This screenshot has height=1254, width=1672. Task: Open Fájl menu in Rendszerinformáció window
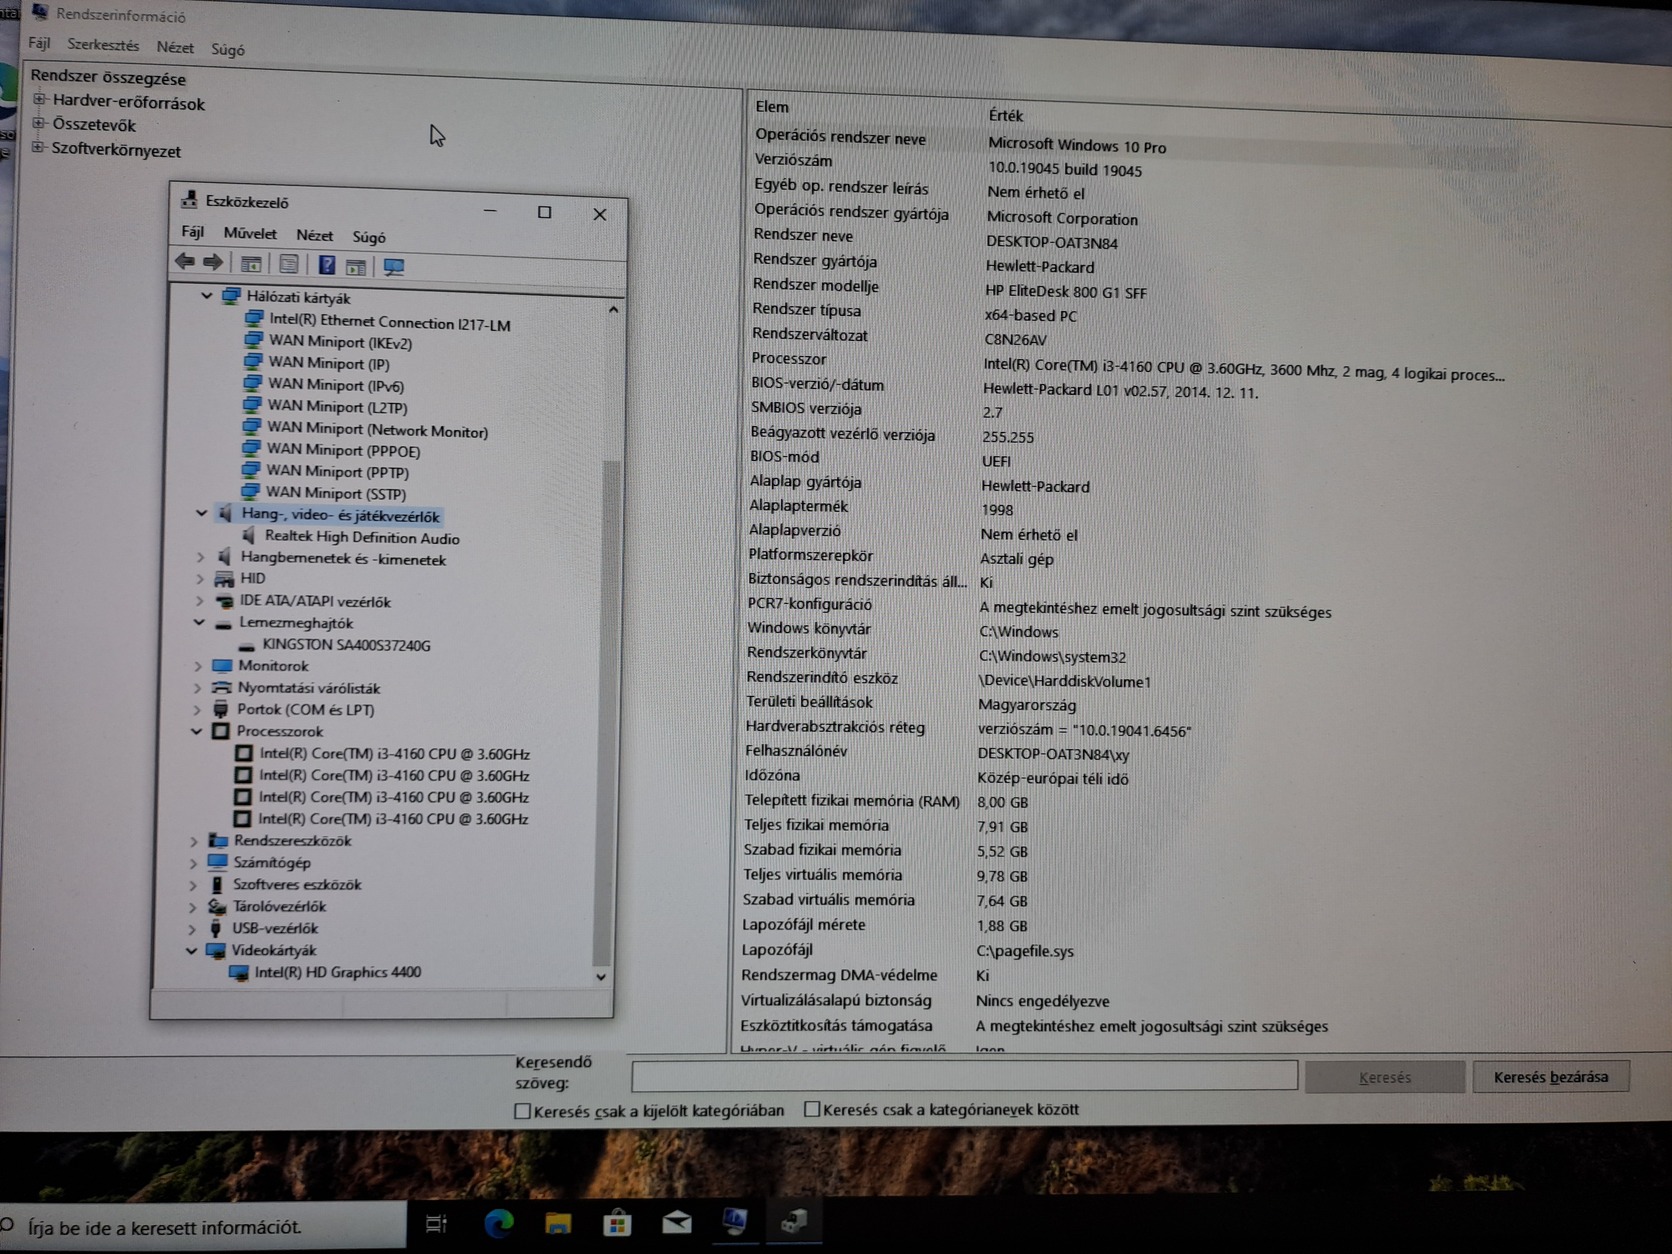[39, 43]
